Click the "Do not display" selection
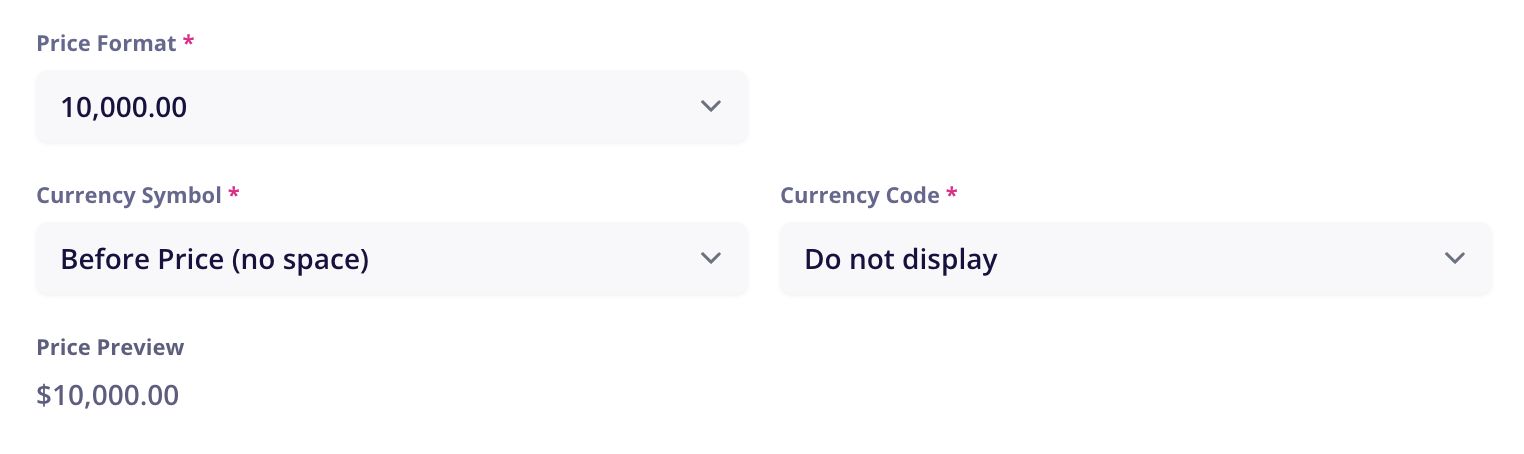 [x=901, y=259]
